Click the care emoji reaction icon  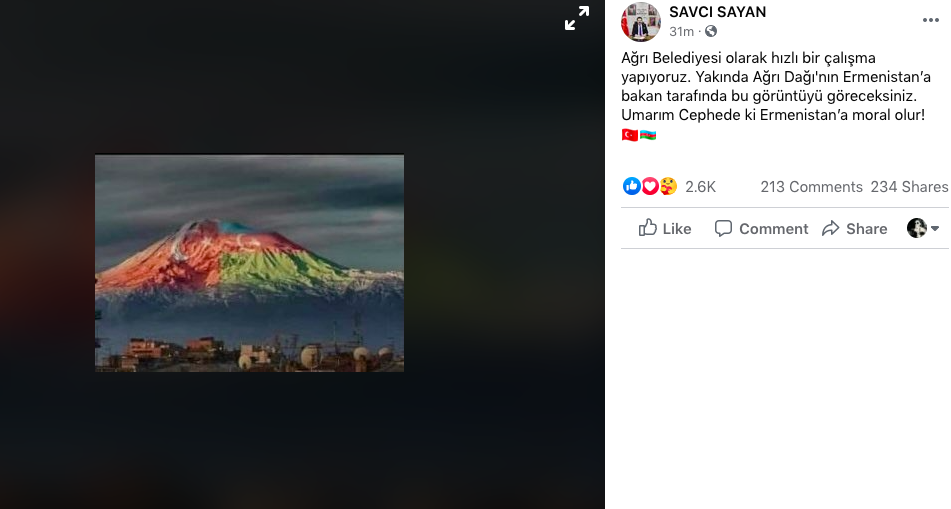tap(668, 186)
